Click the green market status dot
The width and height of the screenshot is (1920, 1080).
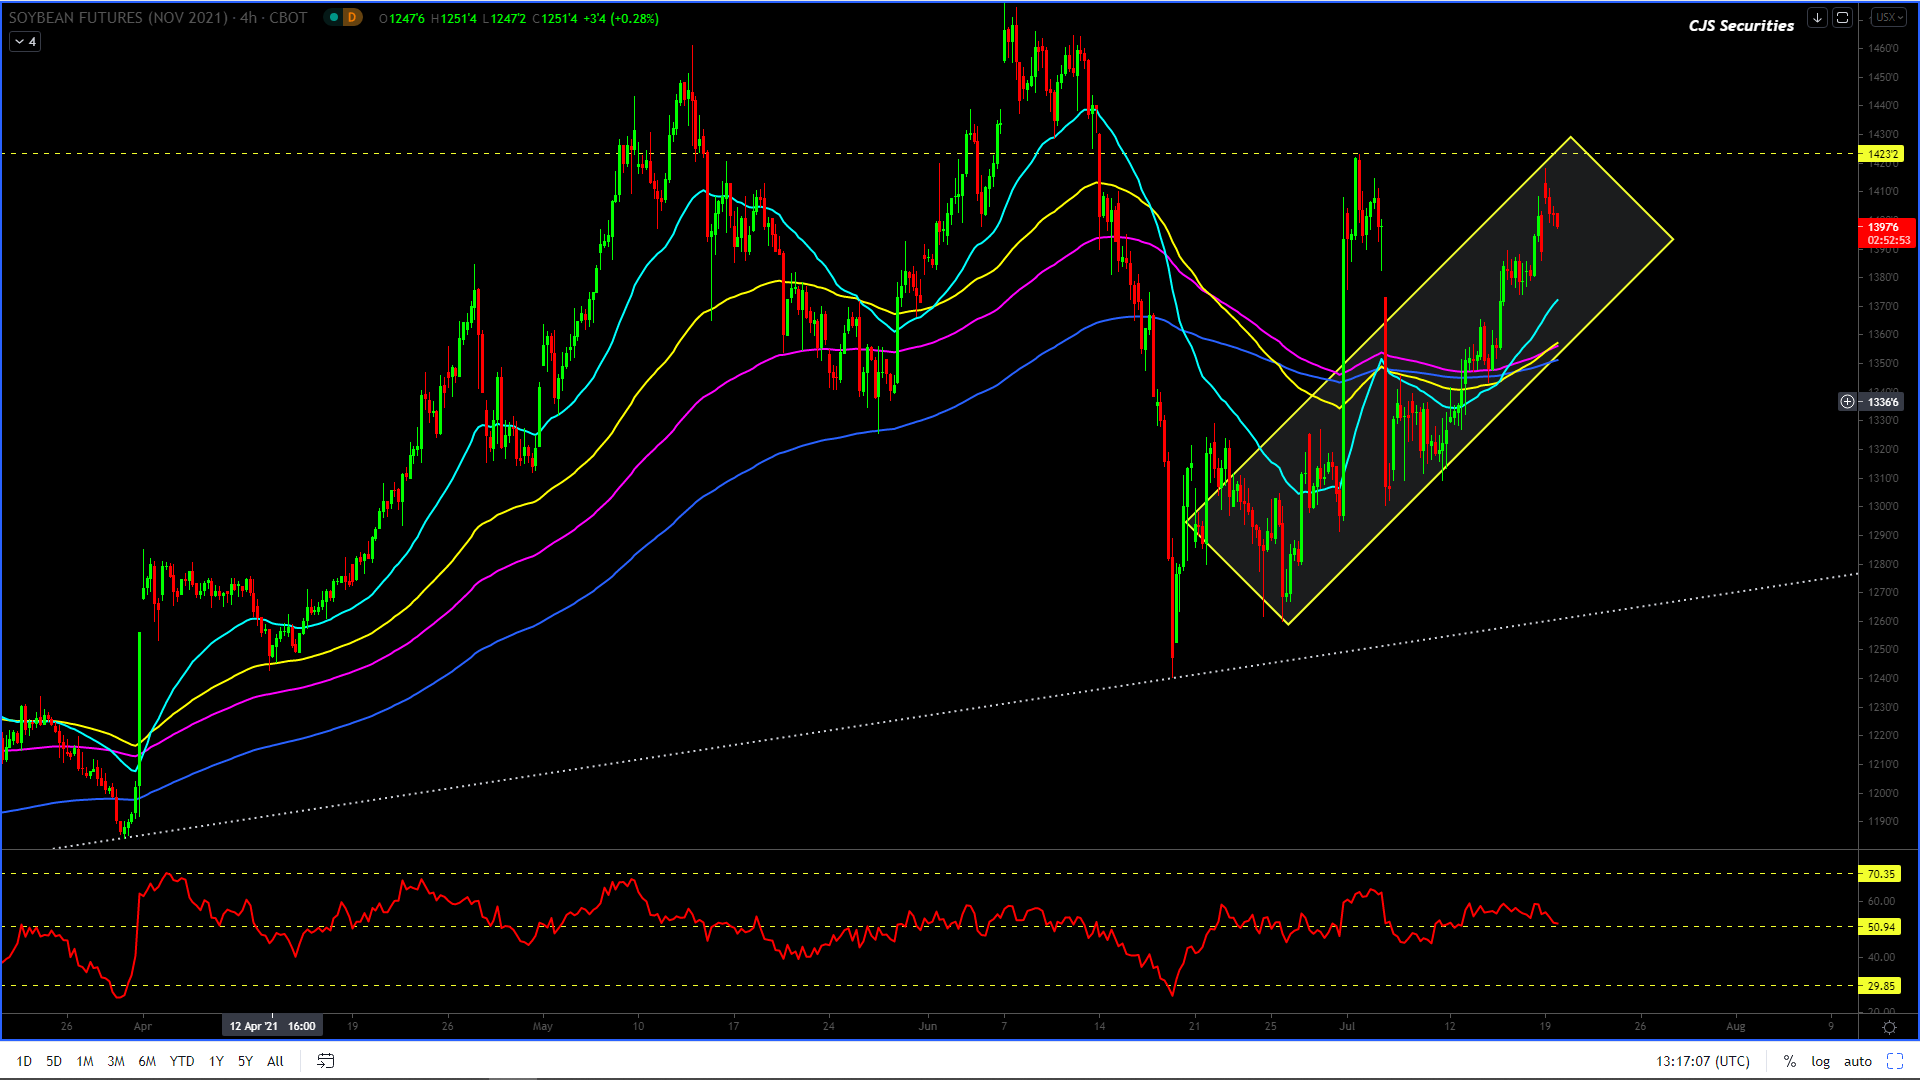click(334, 18)
